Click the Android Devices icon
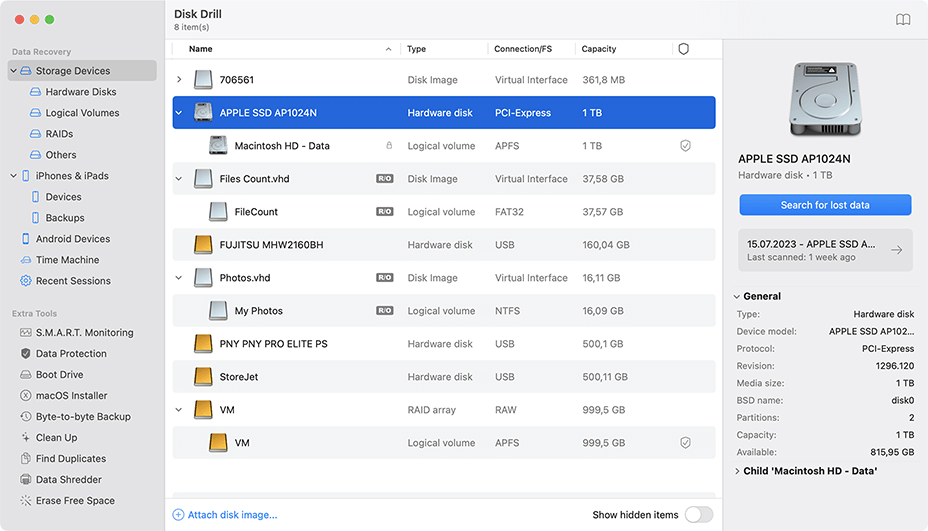The image size is (928, 531). pyautogui.click(x=25, y=239)
